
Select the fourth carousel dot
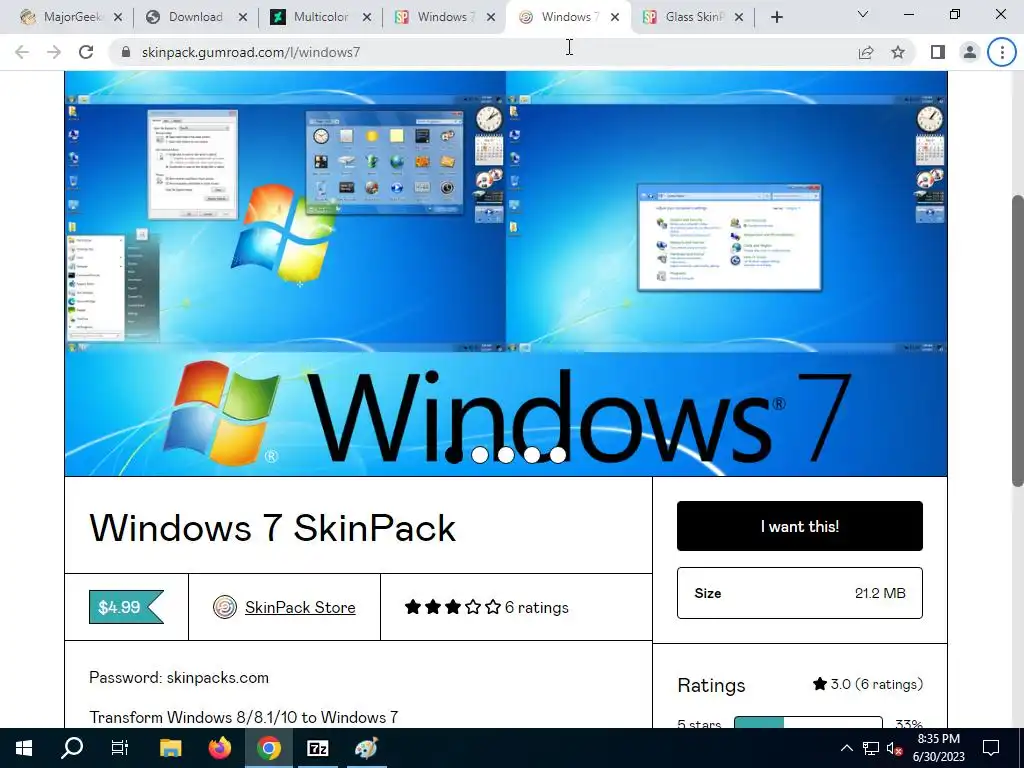[532, 455]
